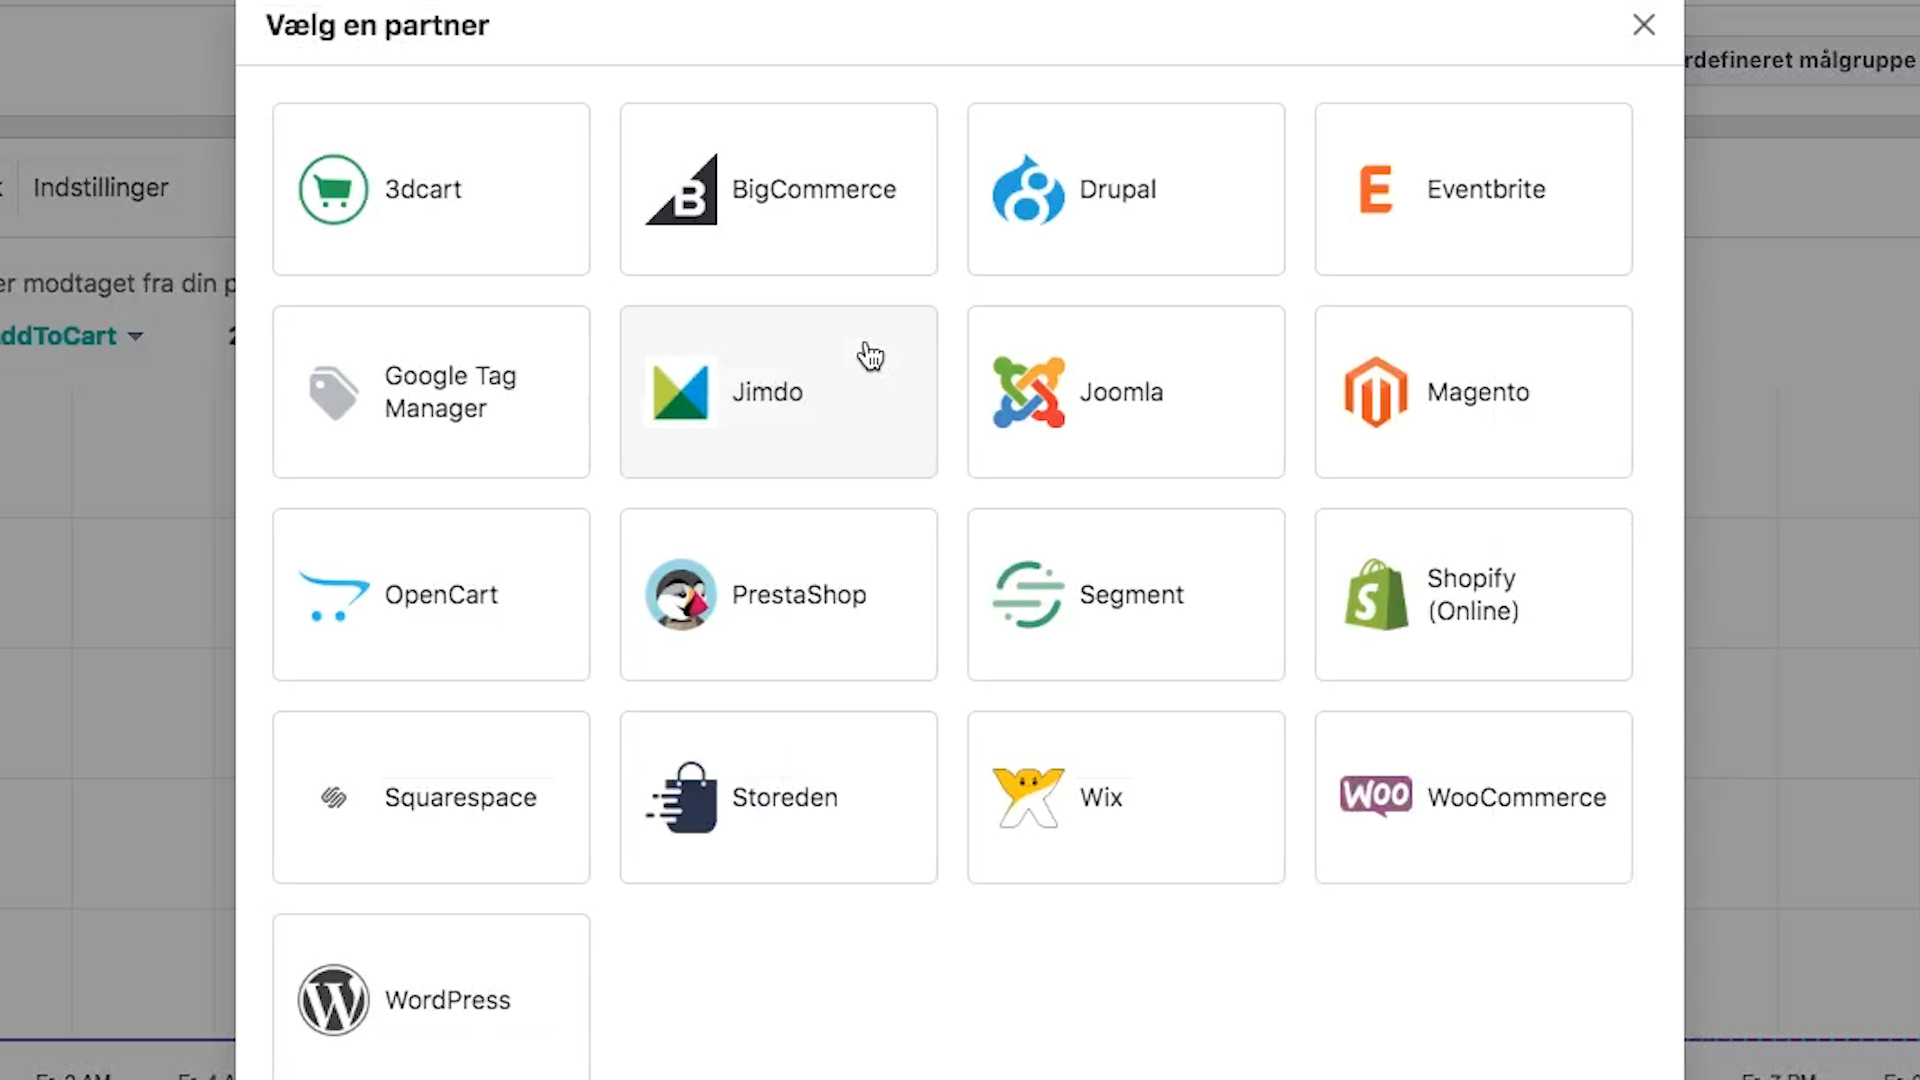
Task: Choose the Shopify bag icon
Action: (1376, 595)
